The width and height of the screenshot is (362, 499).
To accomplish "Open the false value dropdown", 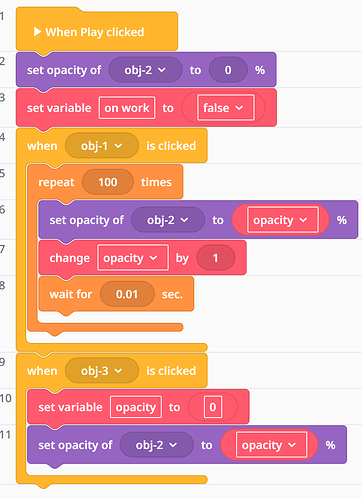I will 226,108.
